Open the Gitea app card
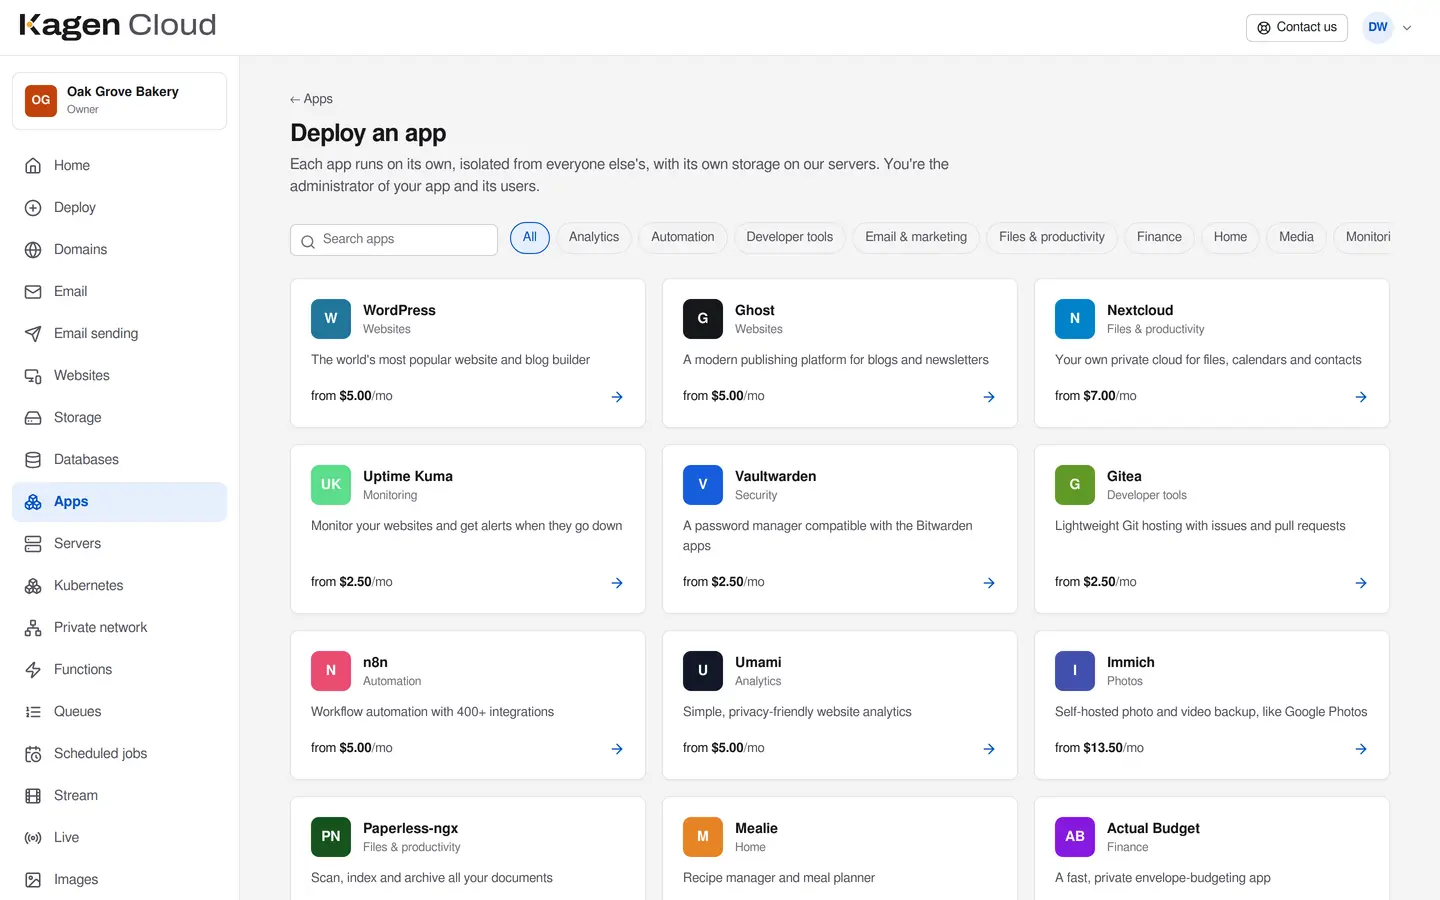 (x=1212, y=529)
